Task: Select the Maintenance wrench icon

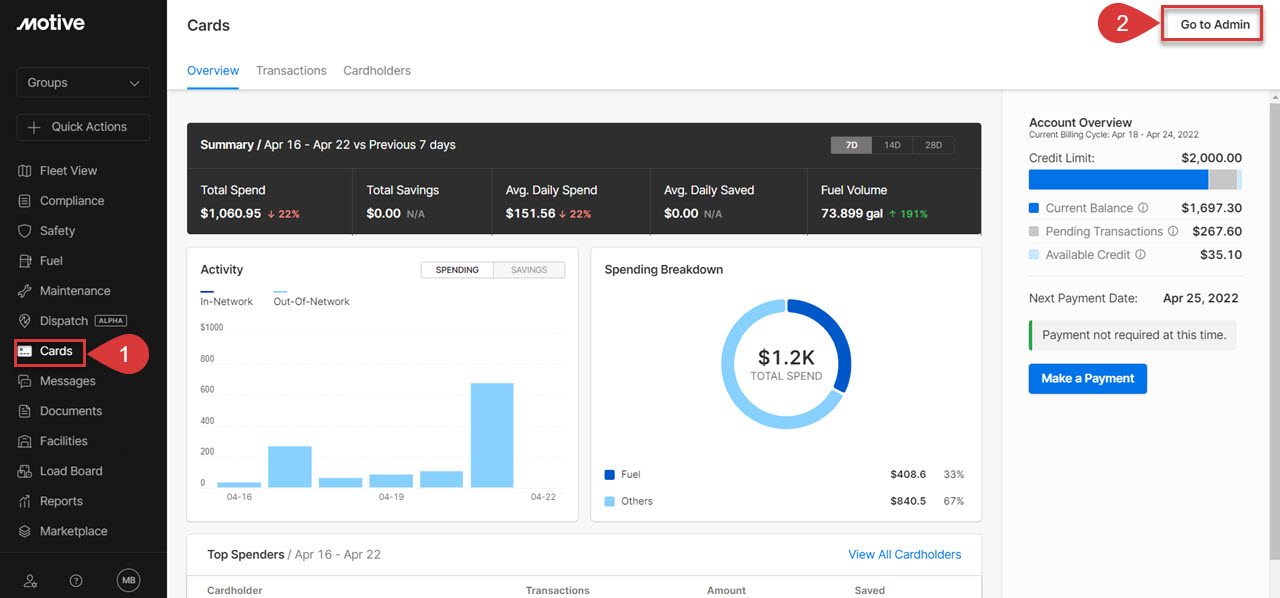Action: [25, 291]
